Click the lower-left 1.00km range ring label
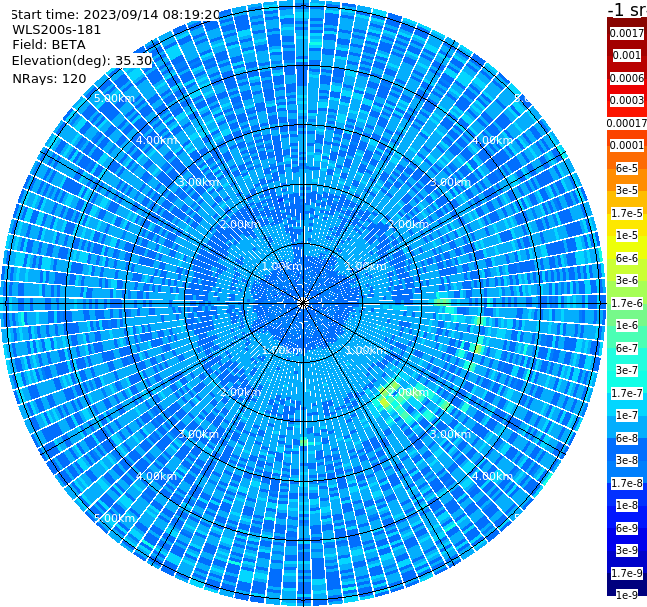Screen dimensions: 647x607 (x=282, y=350)
